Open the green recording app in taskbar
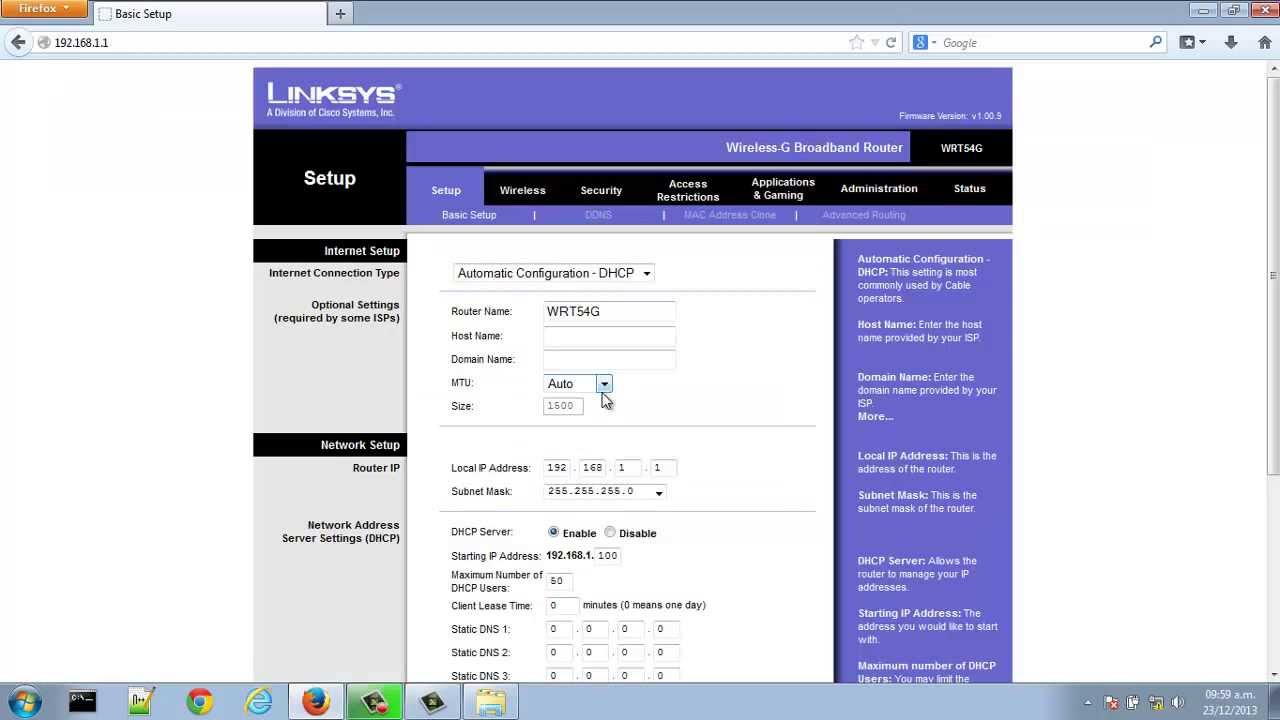 coord(374,702)
